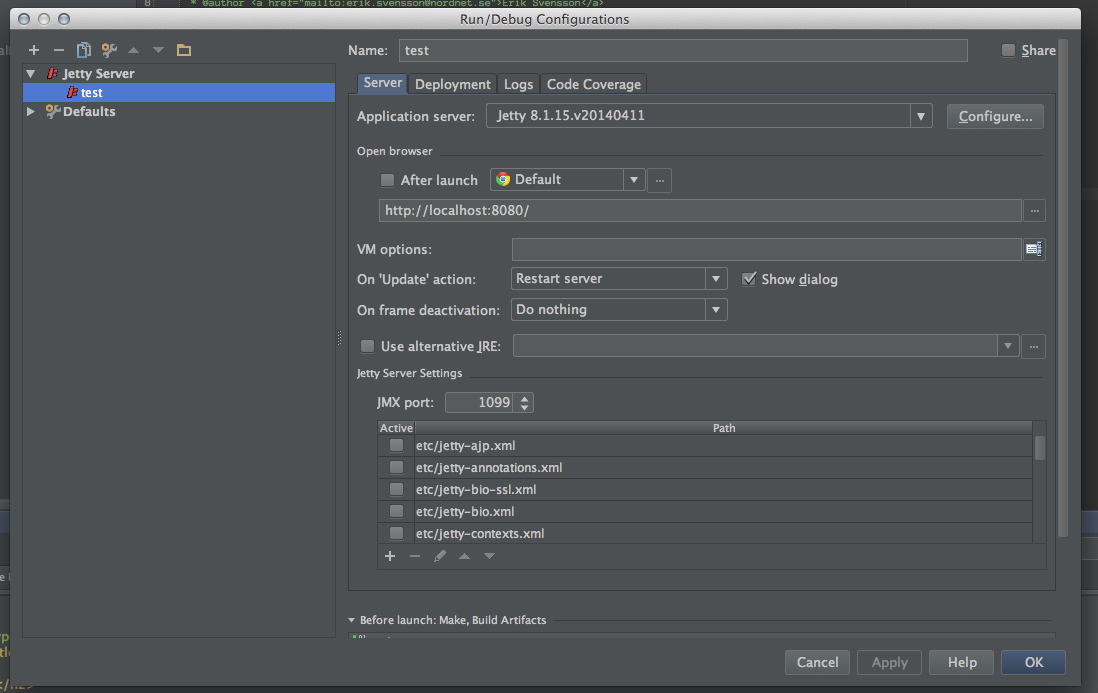Click the Cancel button
1098x693 pixels.
point(817,662)
